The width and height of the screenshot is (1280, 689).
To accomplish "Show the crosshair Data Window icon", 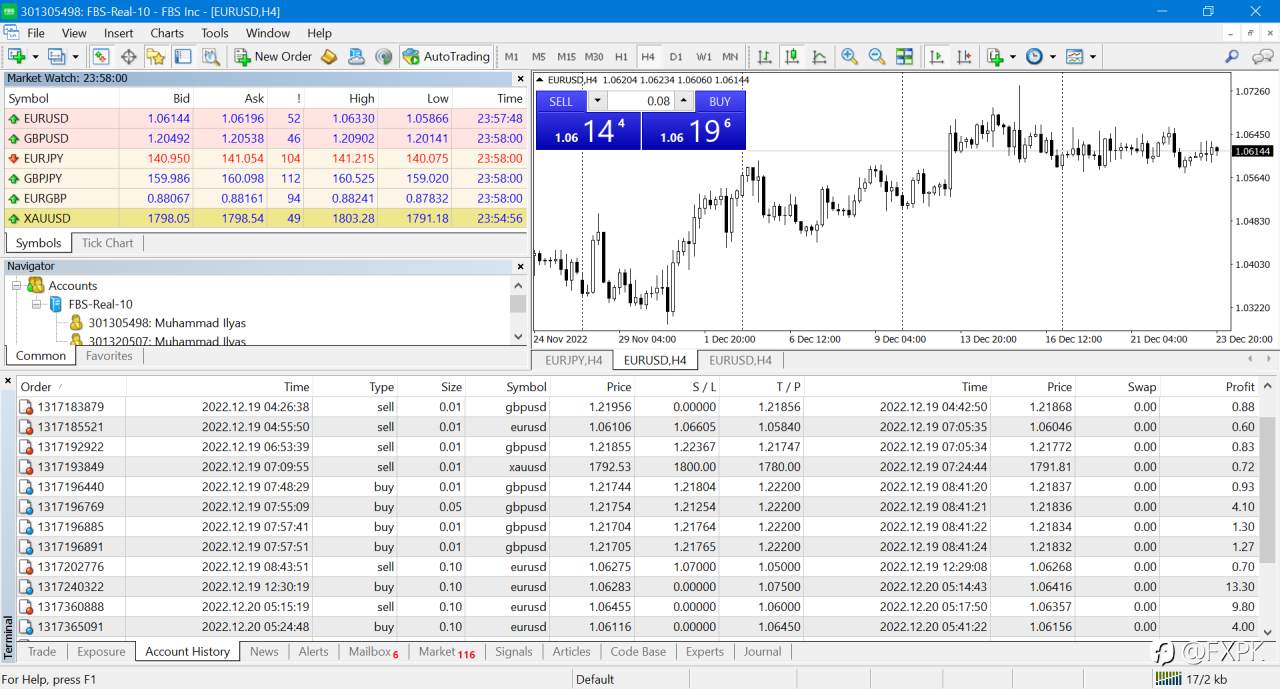I will point(129,57).
